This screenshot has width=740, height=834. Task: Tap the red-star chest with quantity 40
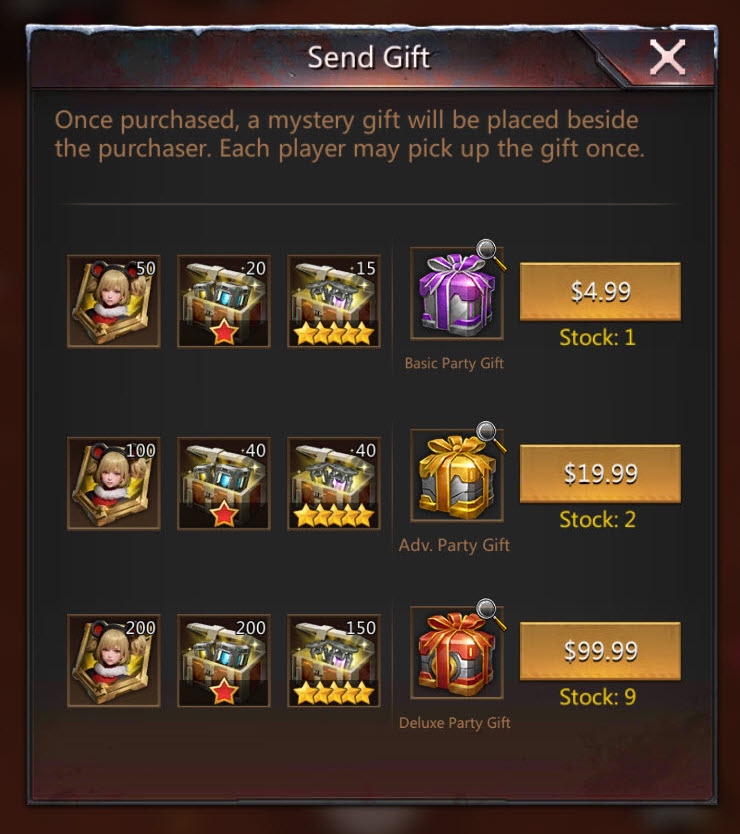(223, 483)
